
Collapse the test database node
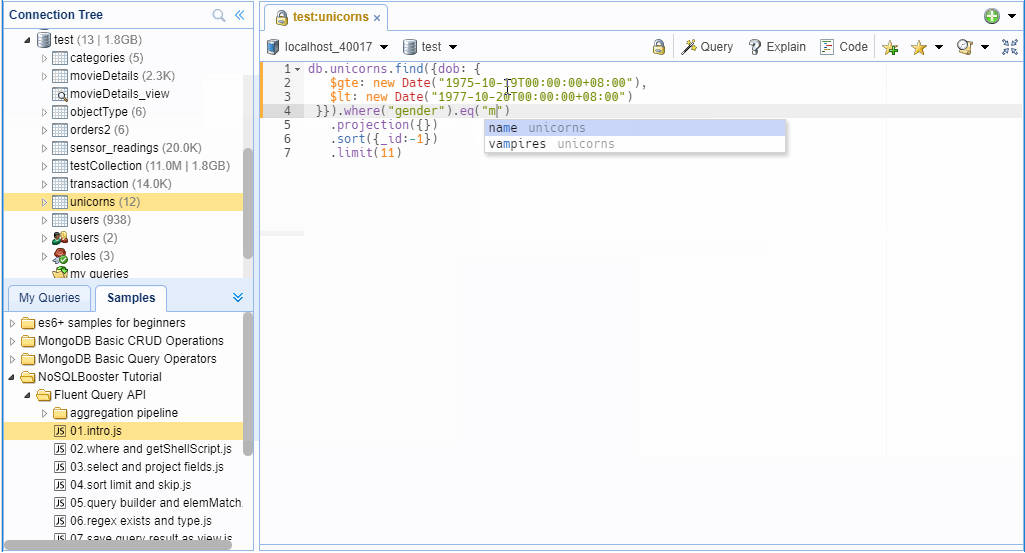click(x=27, y=40)
